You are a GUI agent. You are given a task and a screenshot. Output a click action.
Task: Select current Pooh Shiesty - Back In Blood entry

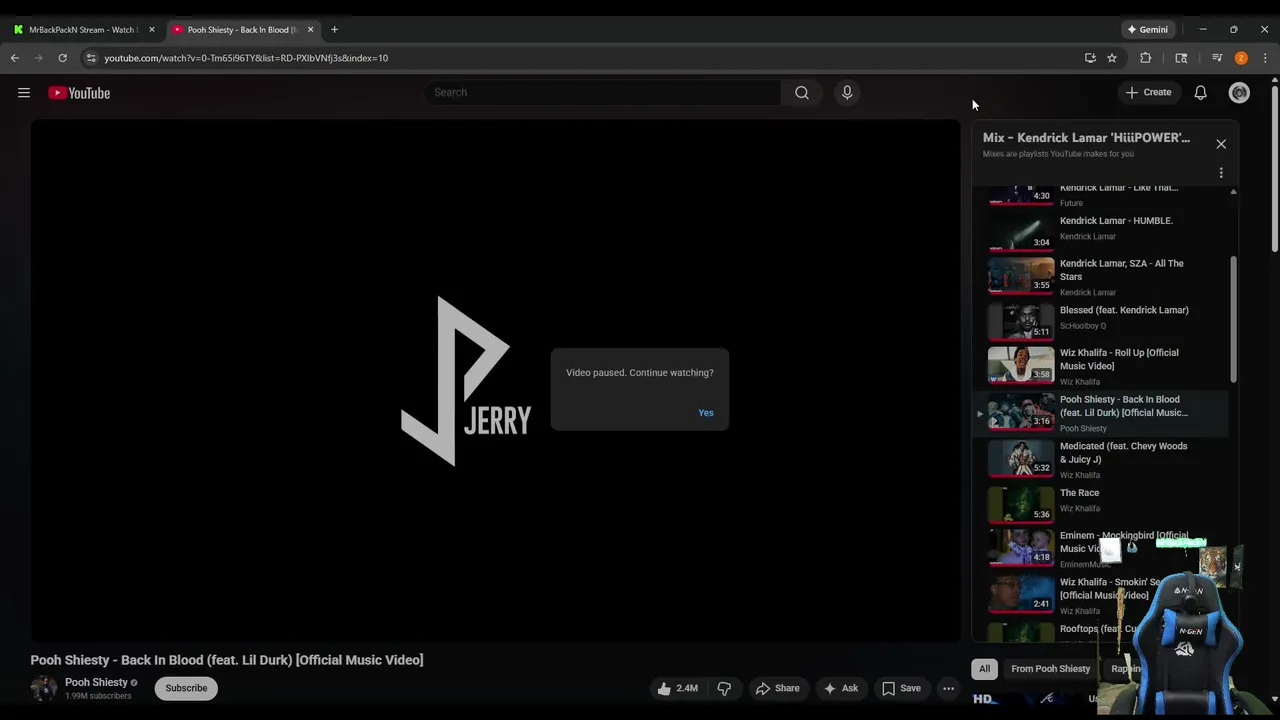point(1104,413)
